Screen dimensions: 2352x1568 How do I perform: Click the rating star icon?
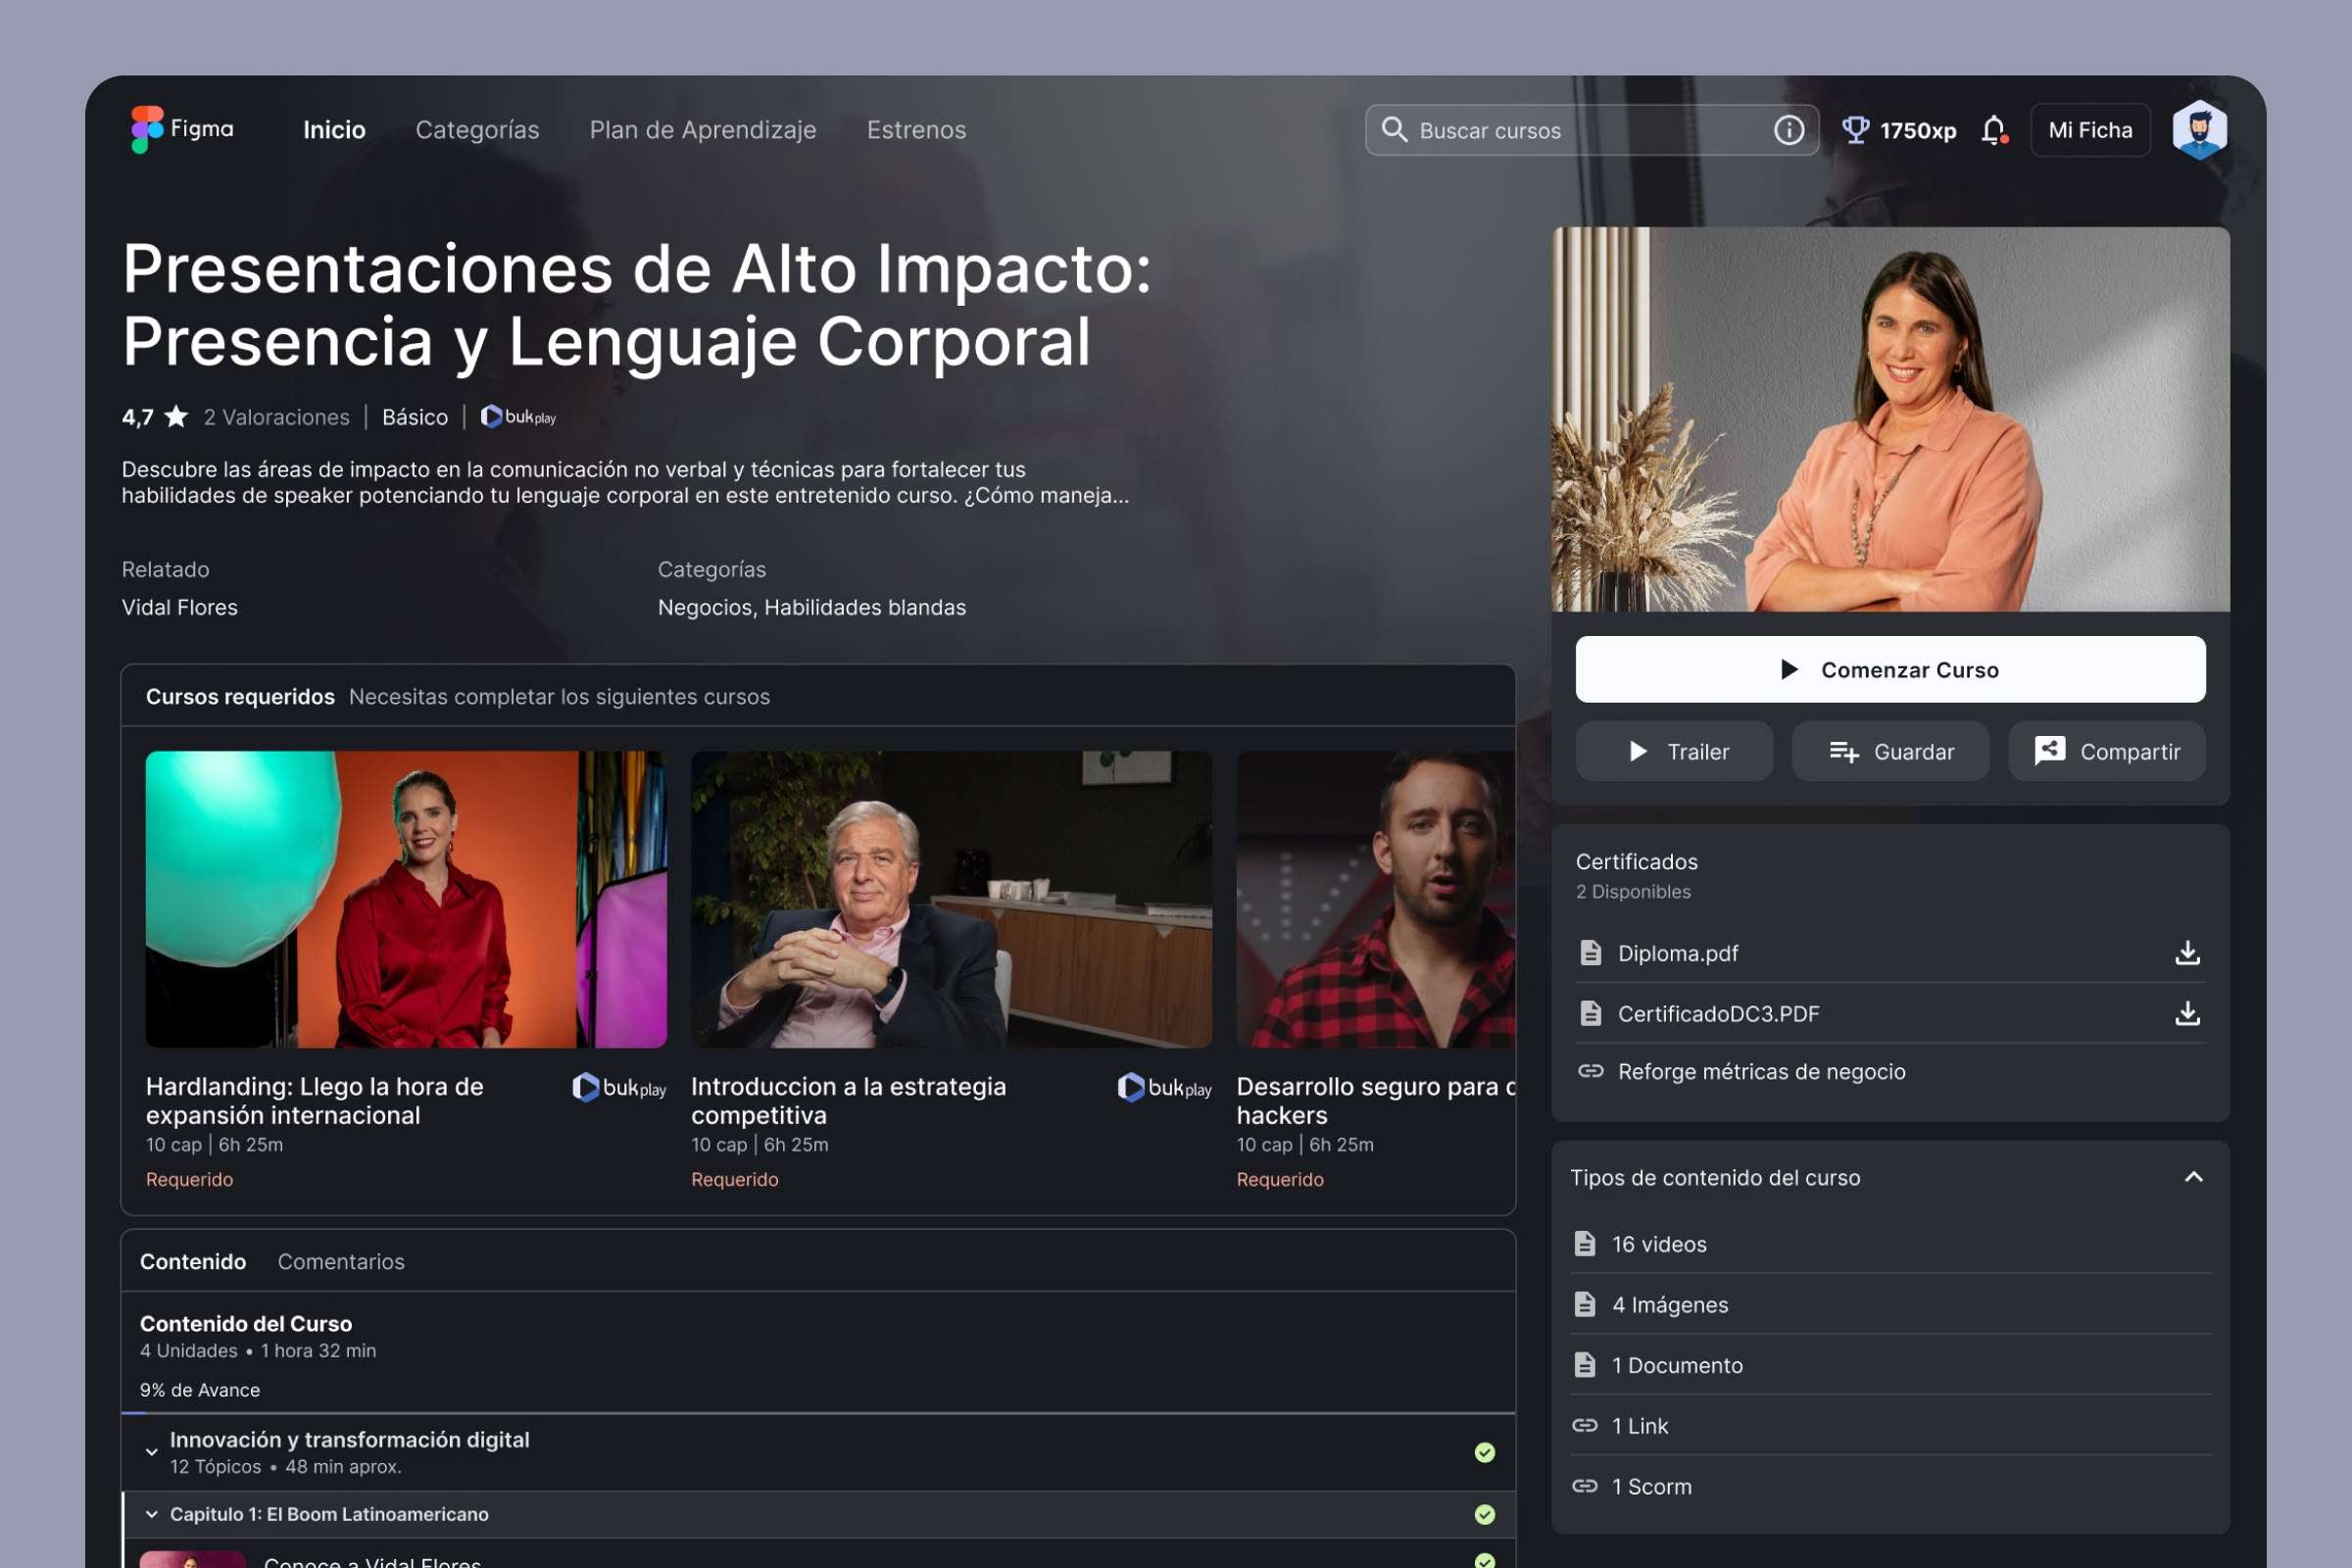click(x=176, y=416)
